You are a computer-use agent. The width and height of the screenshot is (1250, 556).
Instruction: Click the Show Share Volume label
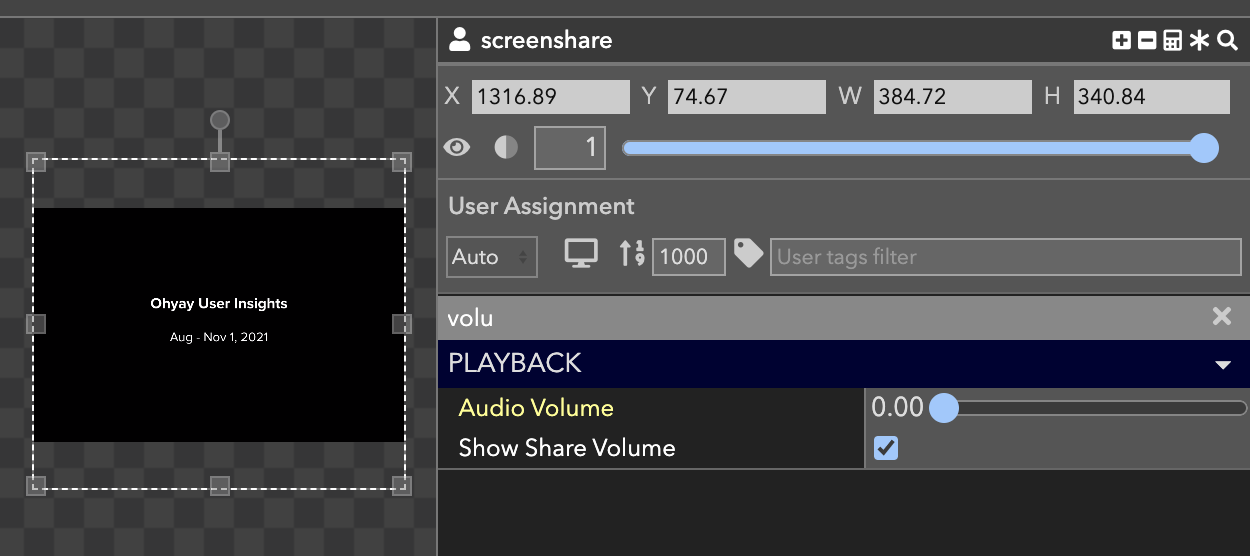pos(567,448)
